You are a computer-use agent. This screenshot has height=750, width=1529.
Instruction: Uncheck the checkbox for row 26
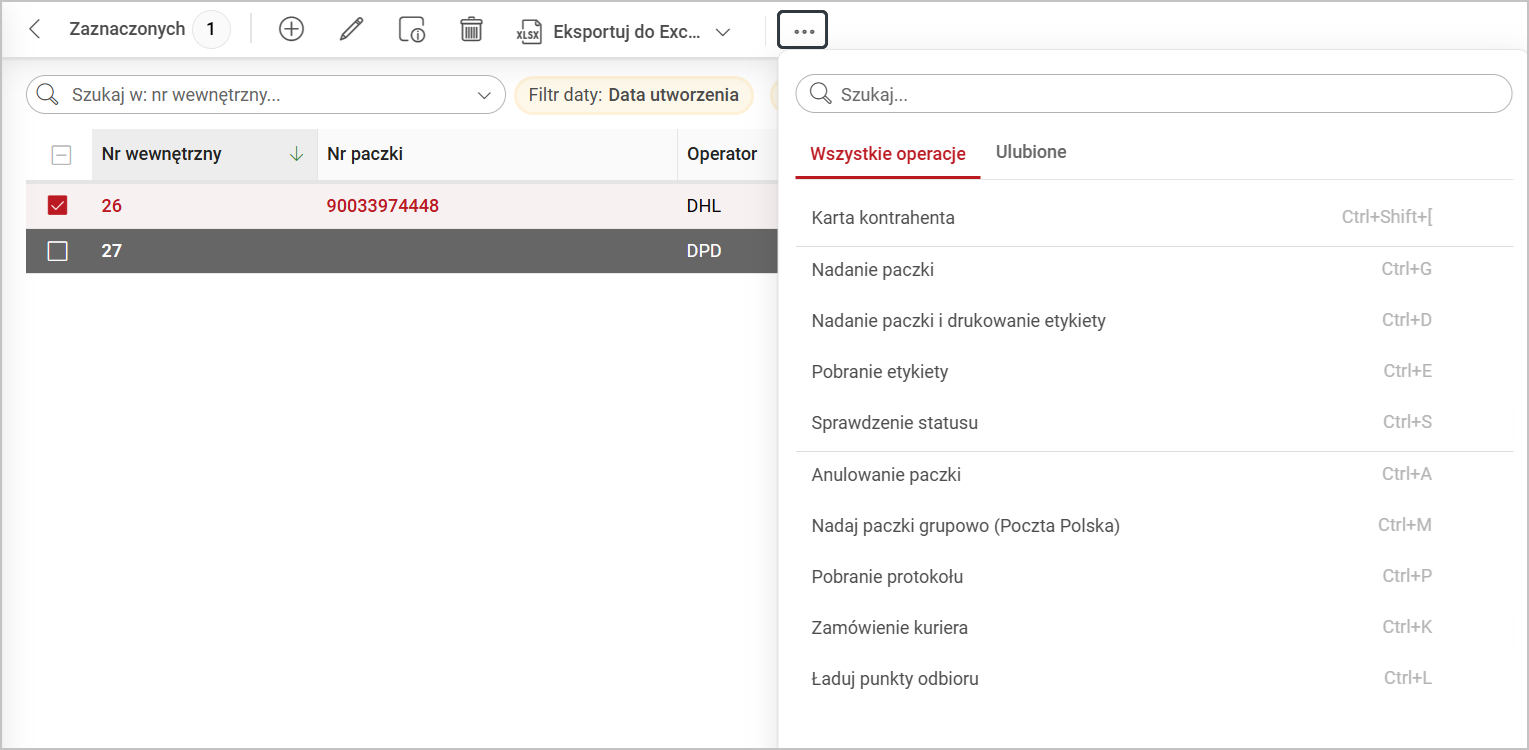(58, 206)
